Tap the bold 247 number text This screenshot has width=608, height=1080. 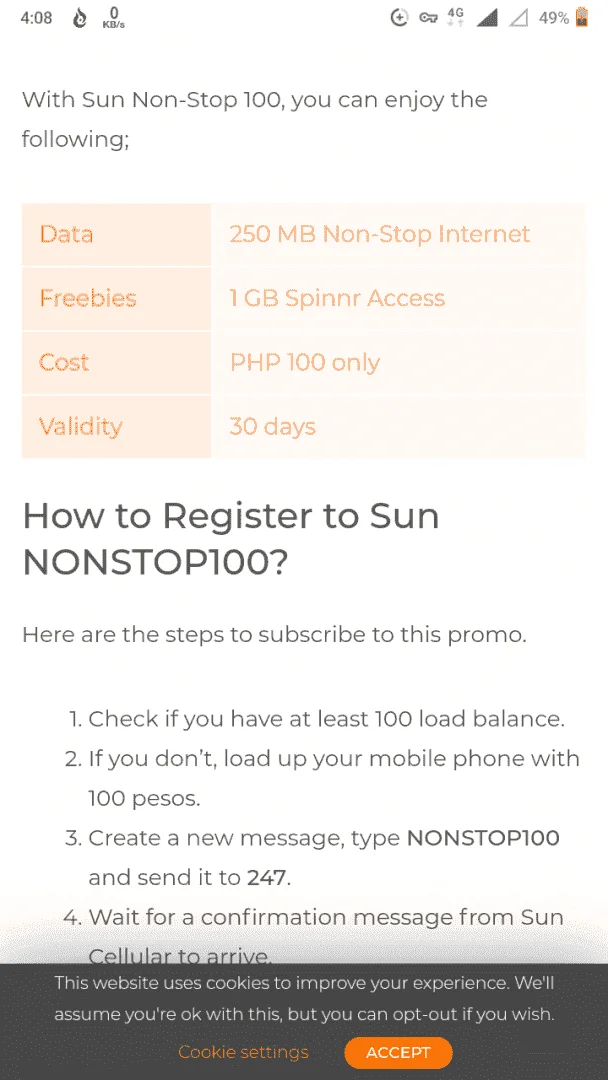pos(266,878)
